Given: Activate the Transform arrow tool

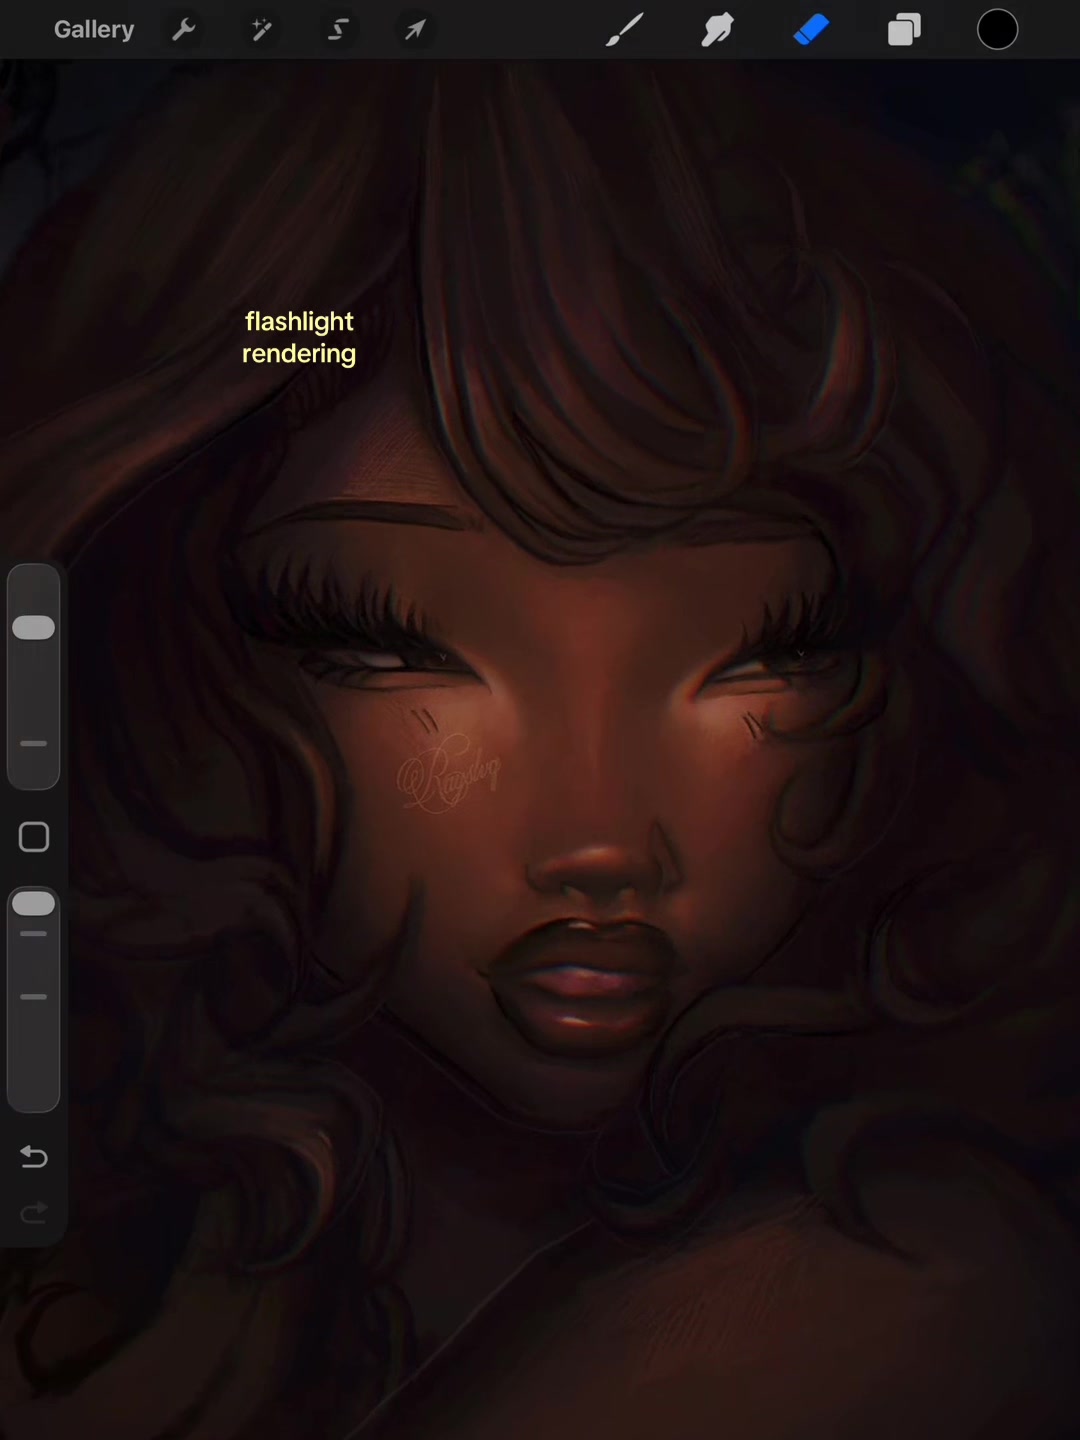Looking at the screenshot, I should click(x=415, y=30).
